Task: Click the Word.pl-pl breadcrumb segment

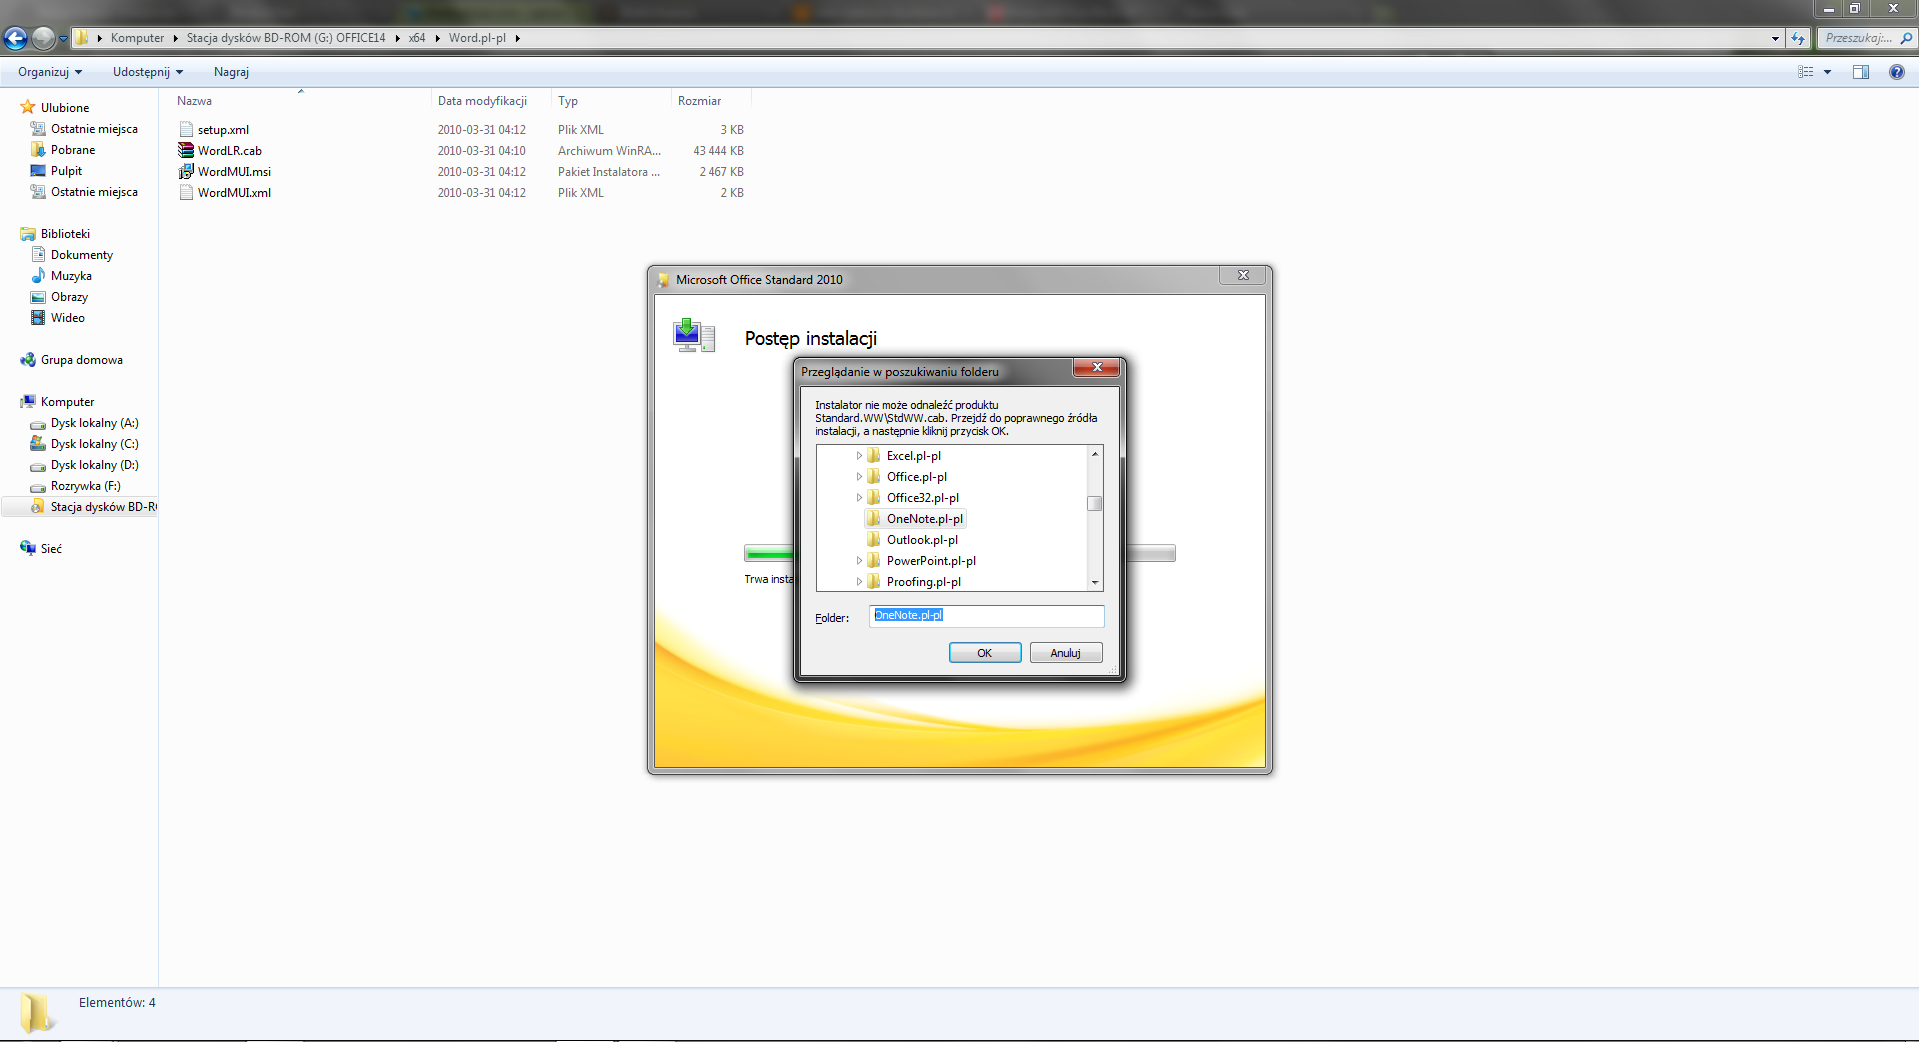Action: pyautogui.click(x=477, y=38)
